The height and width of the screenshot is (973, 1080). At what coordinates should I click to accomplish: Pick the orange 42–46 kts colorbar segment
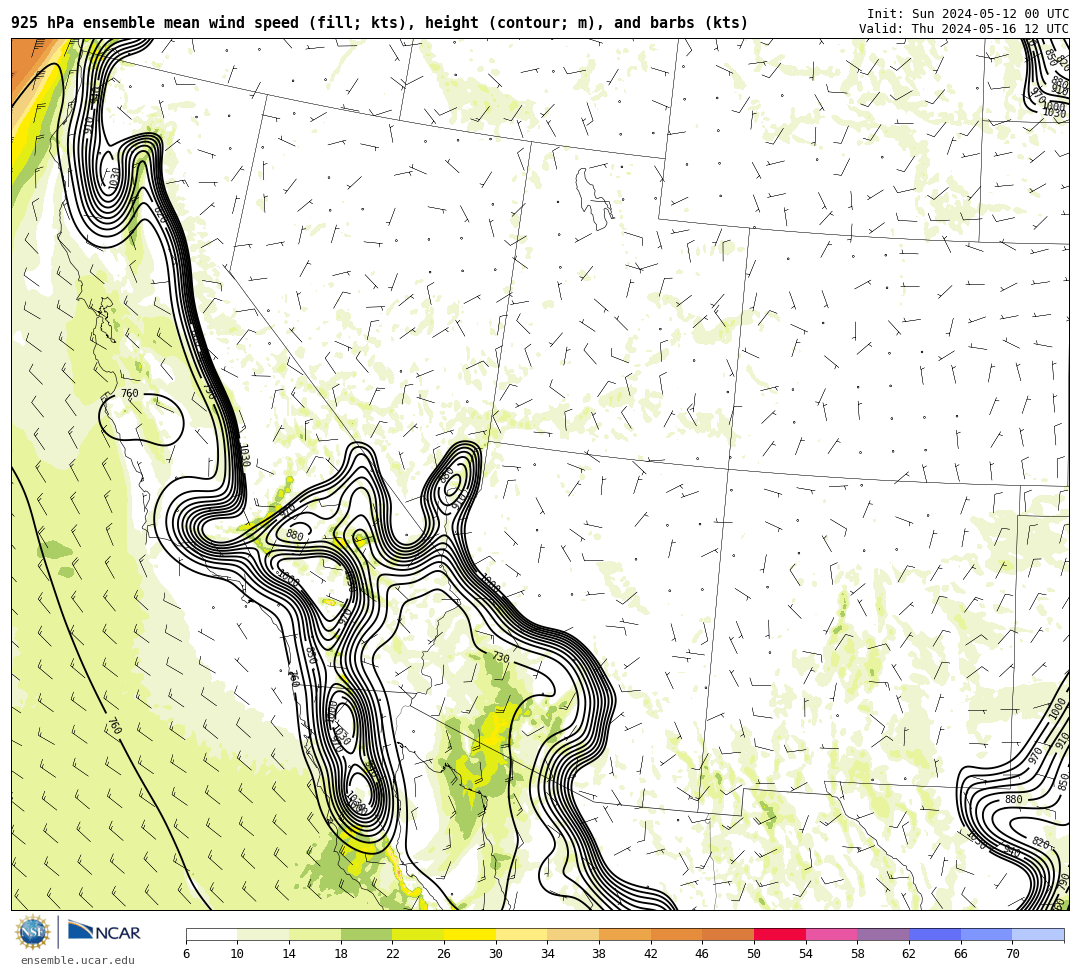point(676,934)
